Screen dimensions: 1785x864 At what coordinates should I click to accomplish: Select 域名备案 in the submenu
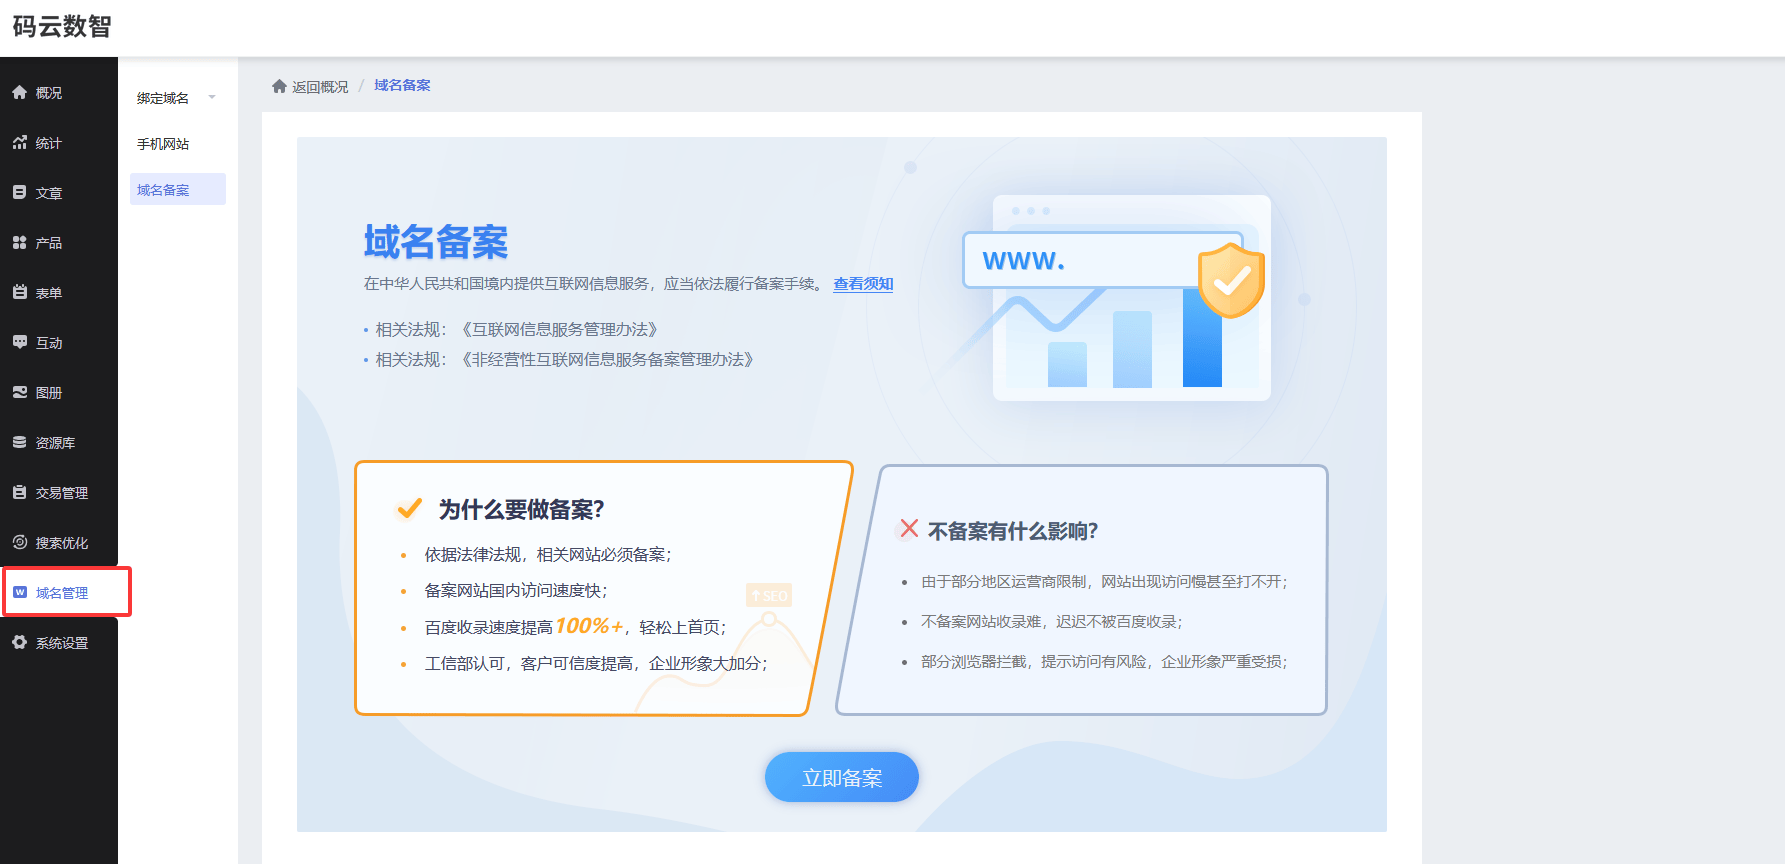click(163, 190)
